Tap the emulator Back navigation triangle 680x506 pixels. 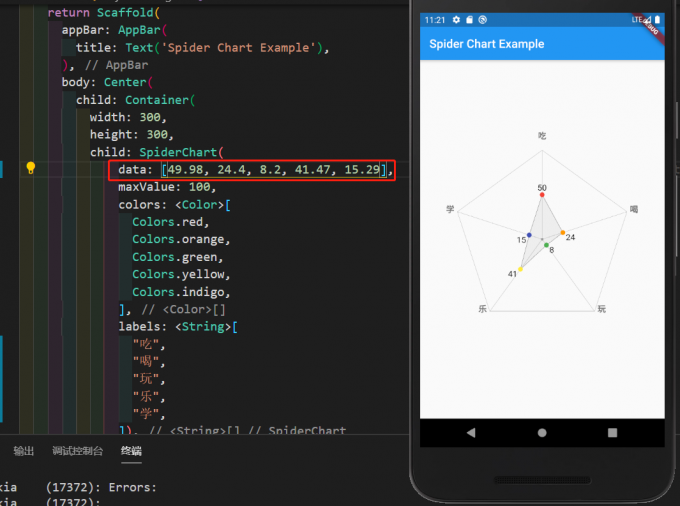click(471, 432)
